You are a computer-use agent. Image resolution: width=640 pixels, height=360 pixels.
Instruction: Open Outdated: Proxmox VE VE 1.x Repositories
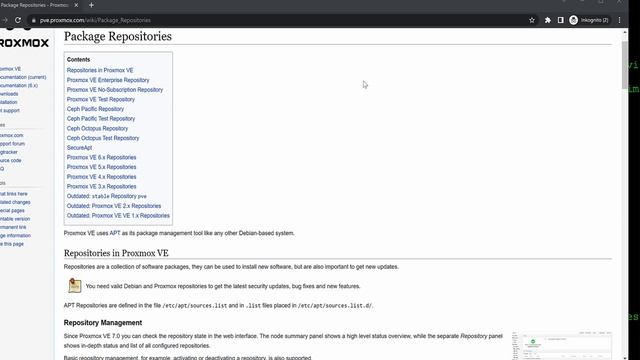[118, 216]
